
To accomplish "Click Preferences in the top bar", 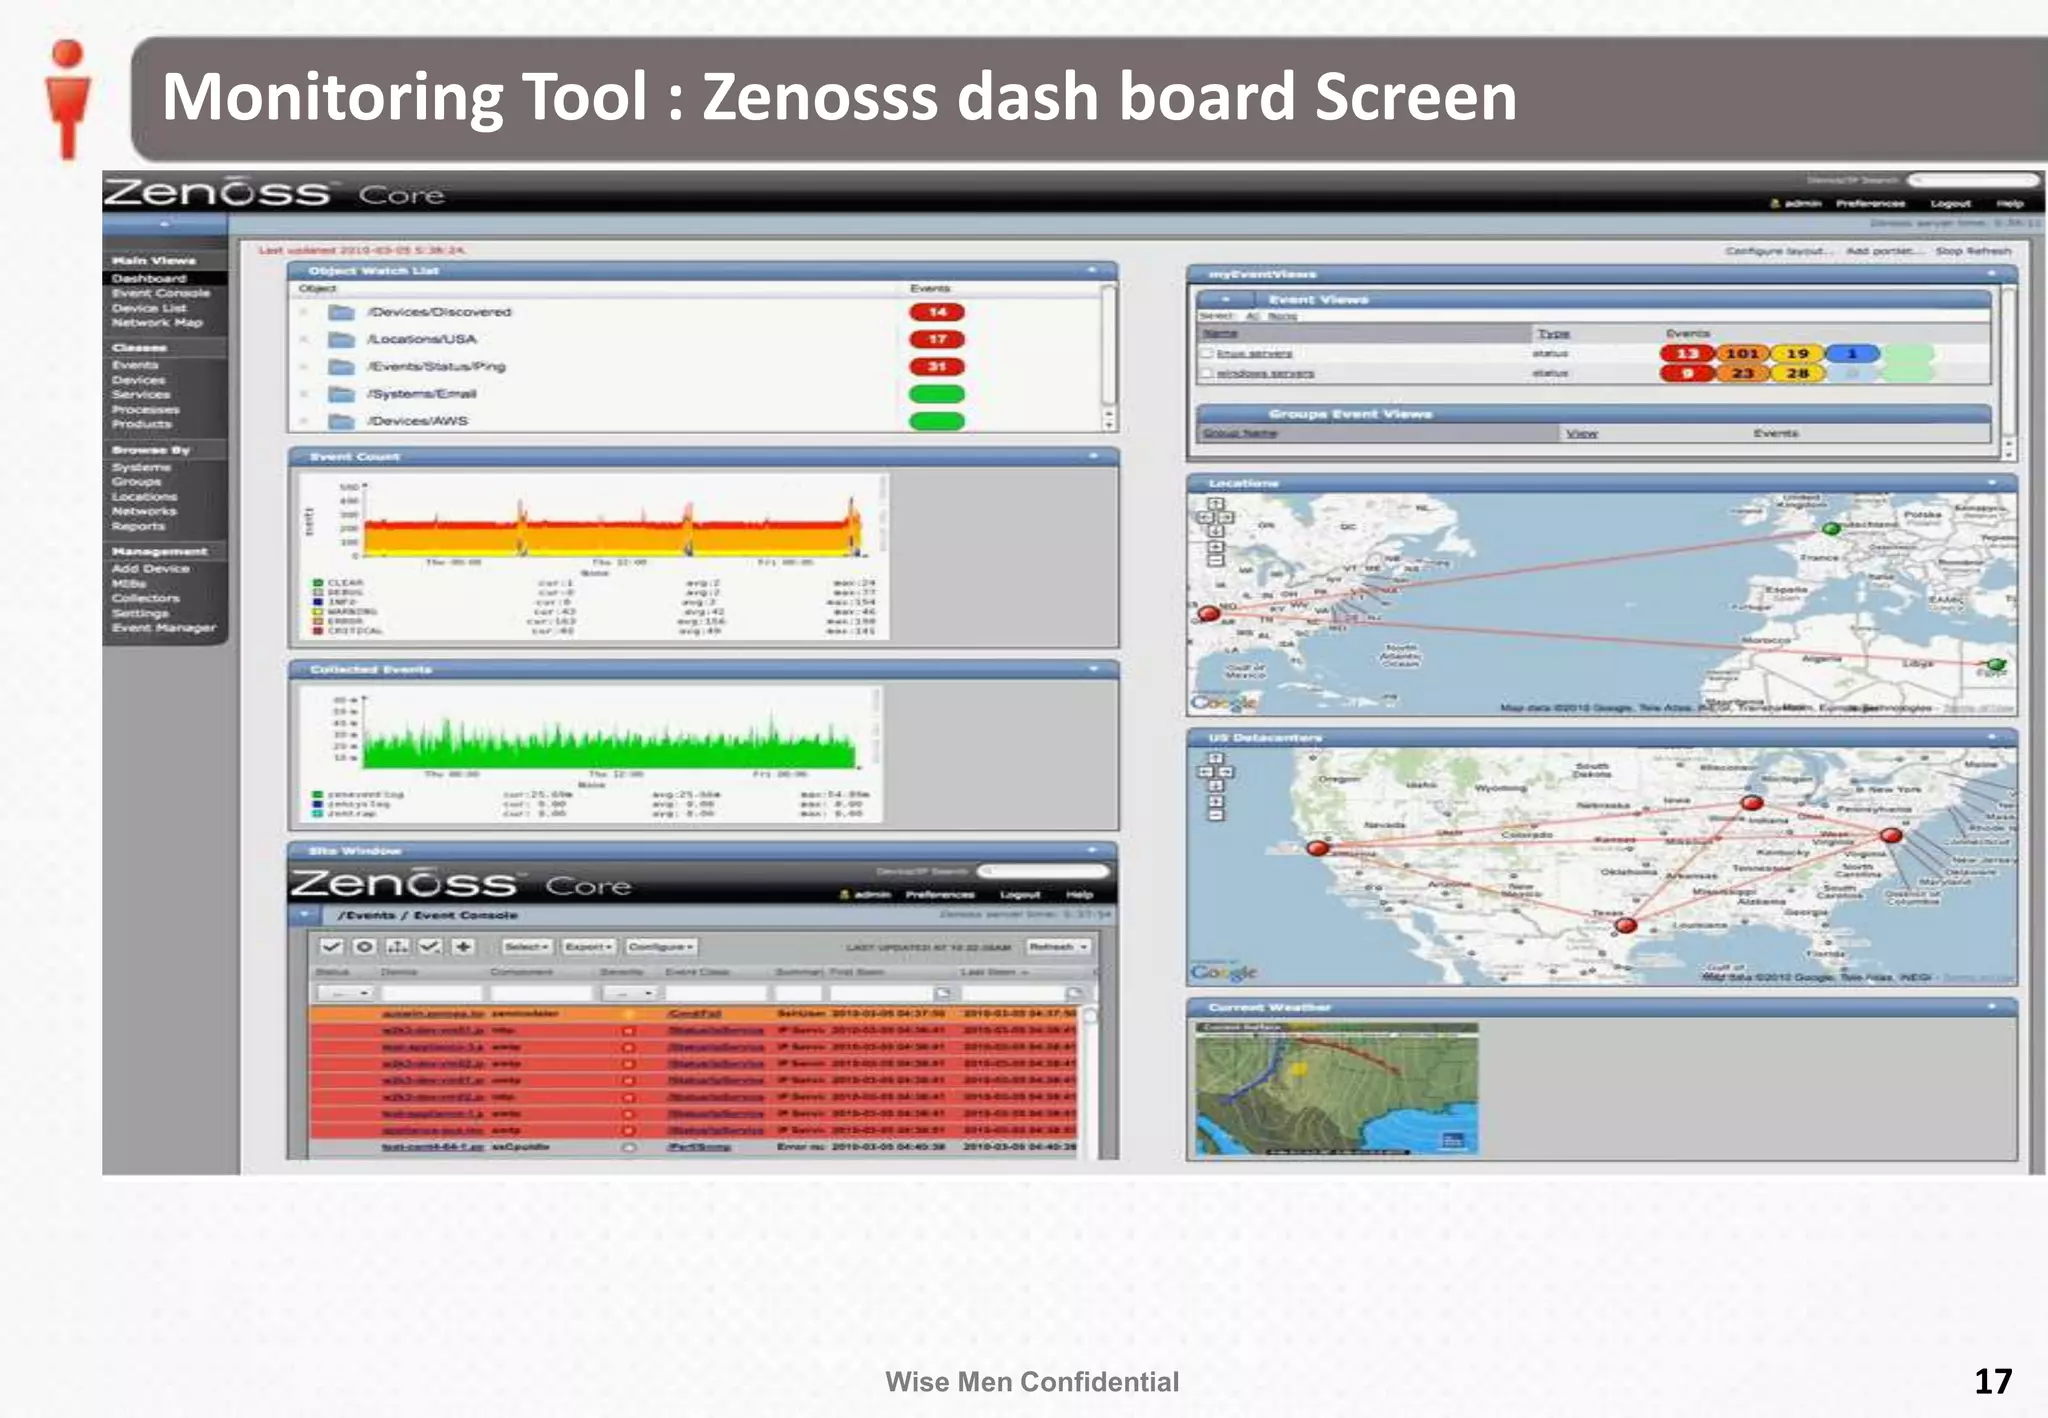I will (1870, 203).
